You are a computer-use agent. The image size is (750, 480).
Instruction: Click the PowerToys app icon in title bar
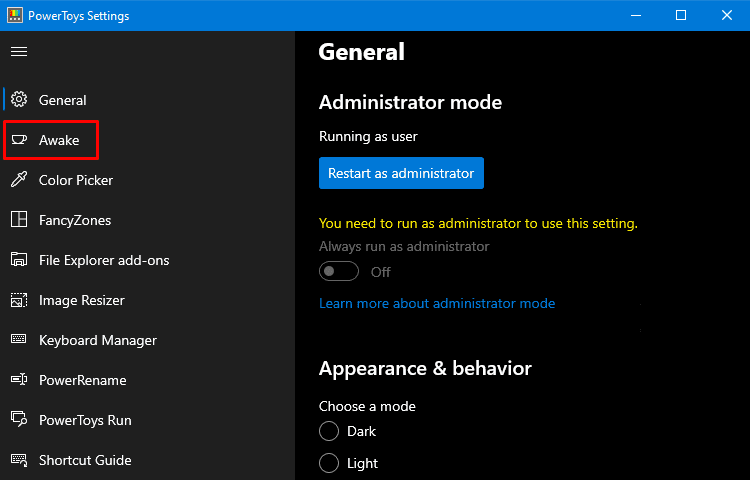15,16
